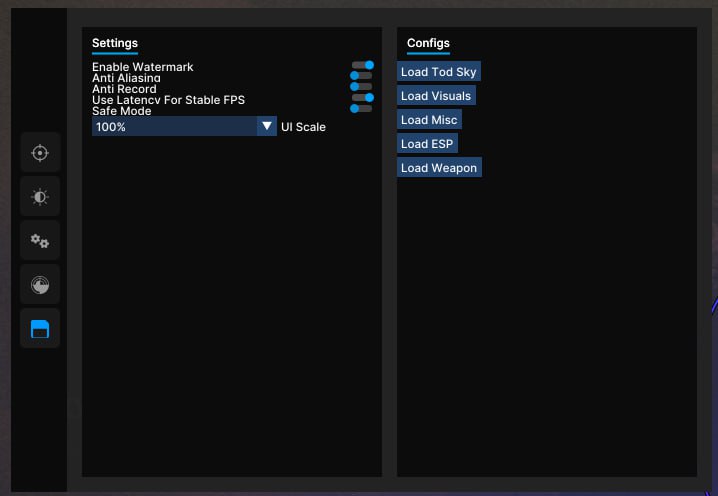The image size is (718, 496).
Task: Click the Load Weapon button
Action: point(439,168)
